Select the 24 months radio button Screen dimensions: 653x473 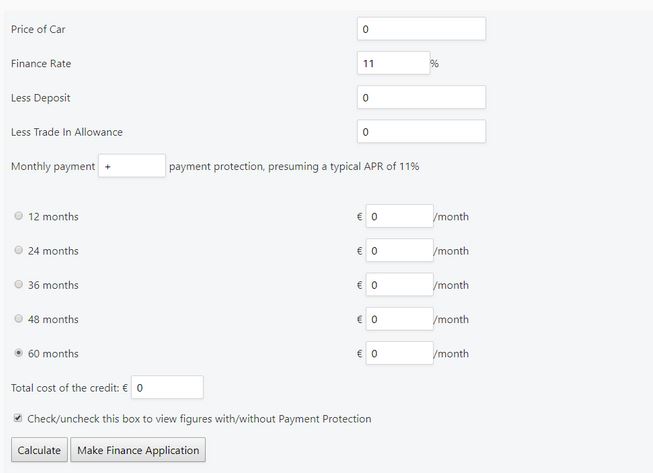pos(19,251)
